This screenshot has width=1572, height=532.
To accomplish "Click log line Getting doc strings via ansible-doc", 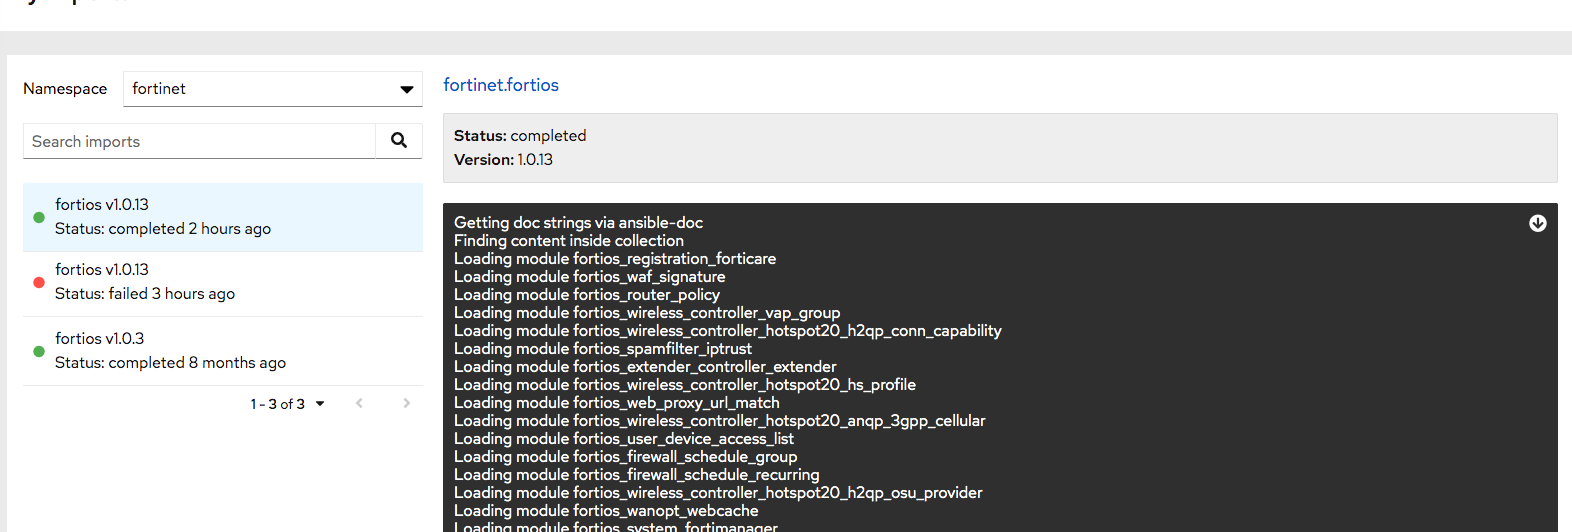I will point(578,223).
